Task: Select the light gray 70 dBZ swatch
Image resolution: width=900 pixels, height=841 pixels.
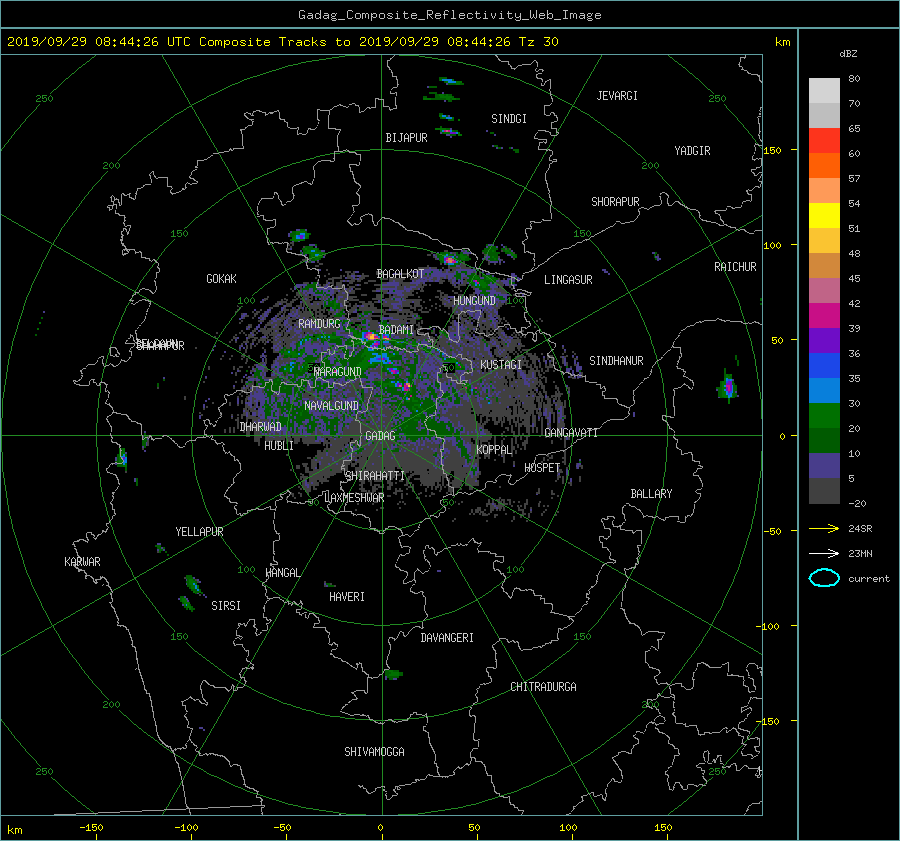Action: 824,91
